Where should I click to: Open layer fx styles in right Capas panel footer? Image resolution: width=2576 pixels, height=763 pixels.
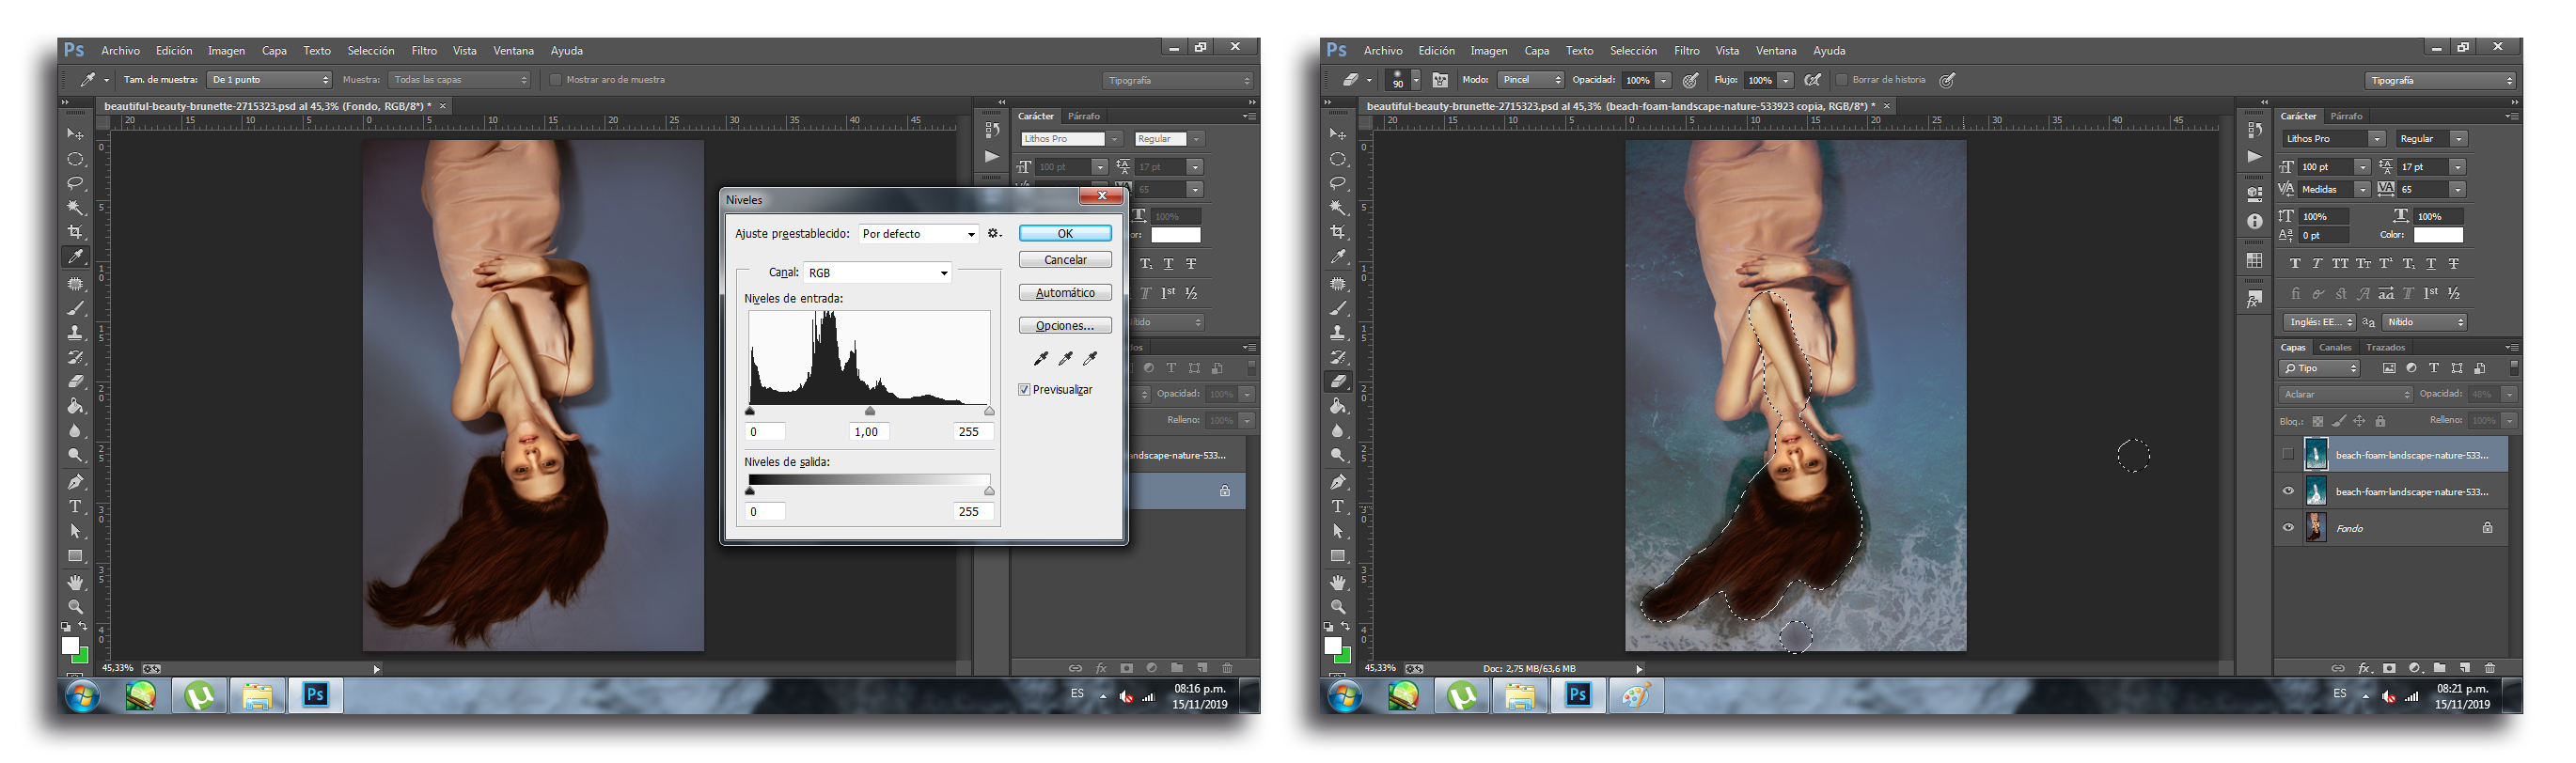(x=2364, y=668)
